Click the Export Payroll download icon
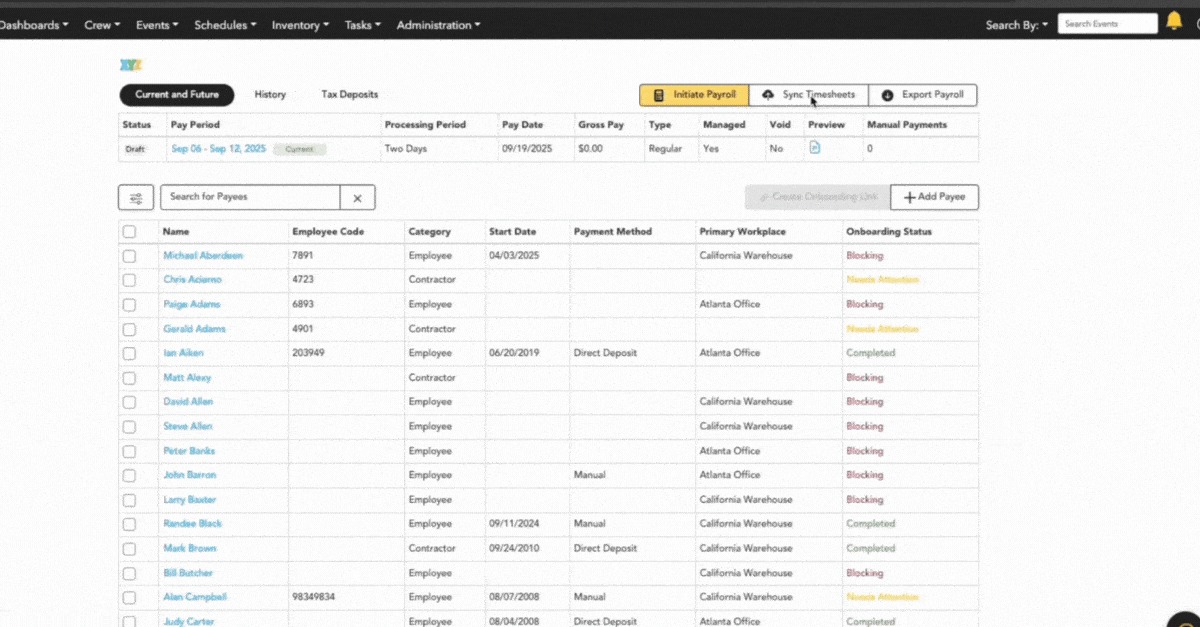 coord(887,95)
